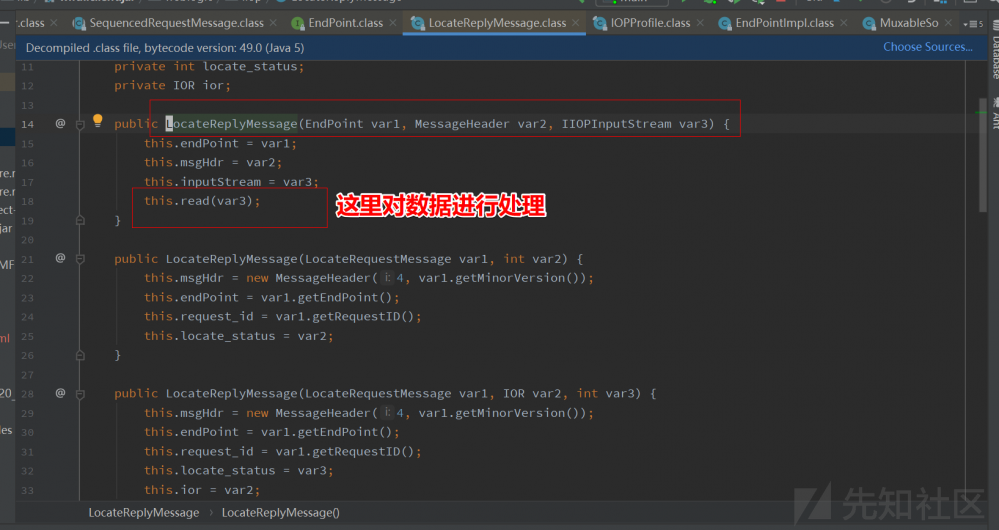Click the this.read(var3); statement

[x=202, y=201]
